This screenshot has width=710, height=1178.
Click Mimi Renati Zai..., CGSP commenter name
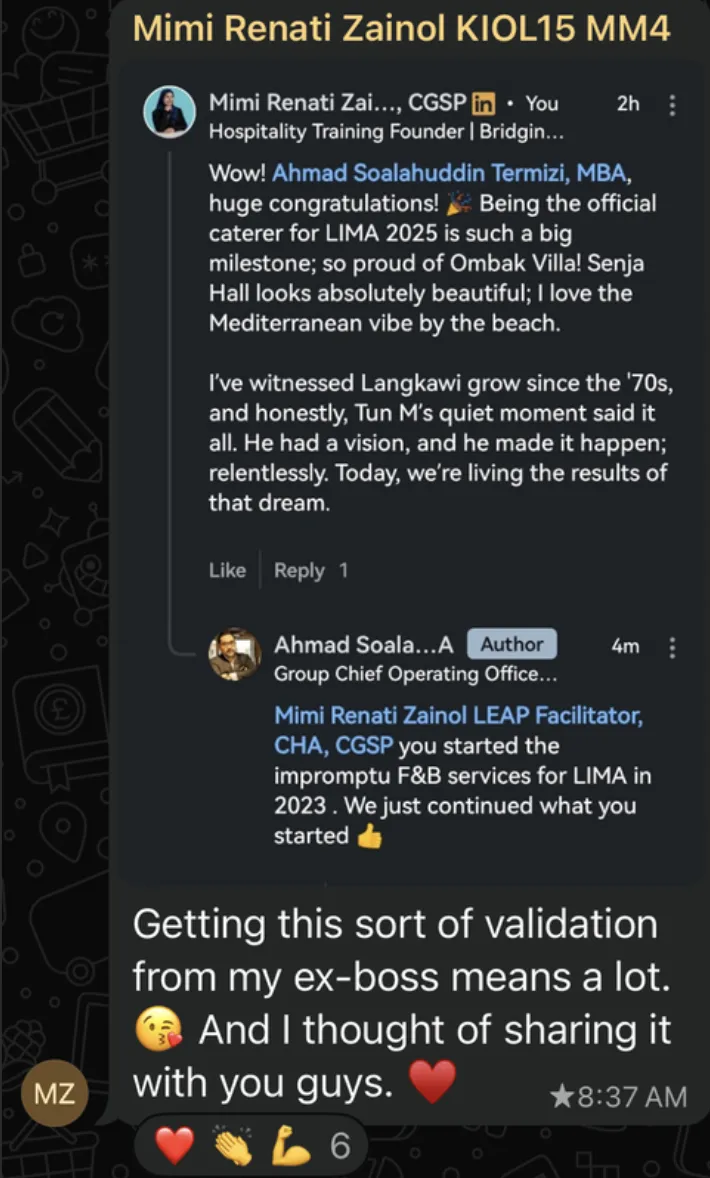coord(336,103)
